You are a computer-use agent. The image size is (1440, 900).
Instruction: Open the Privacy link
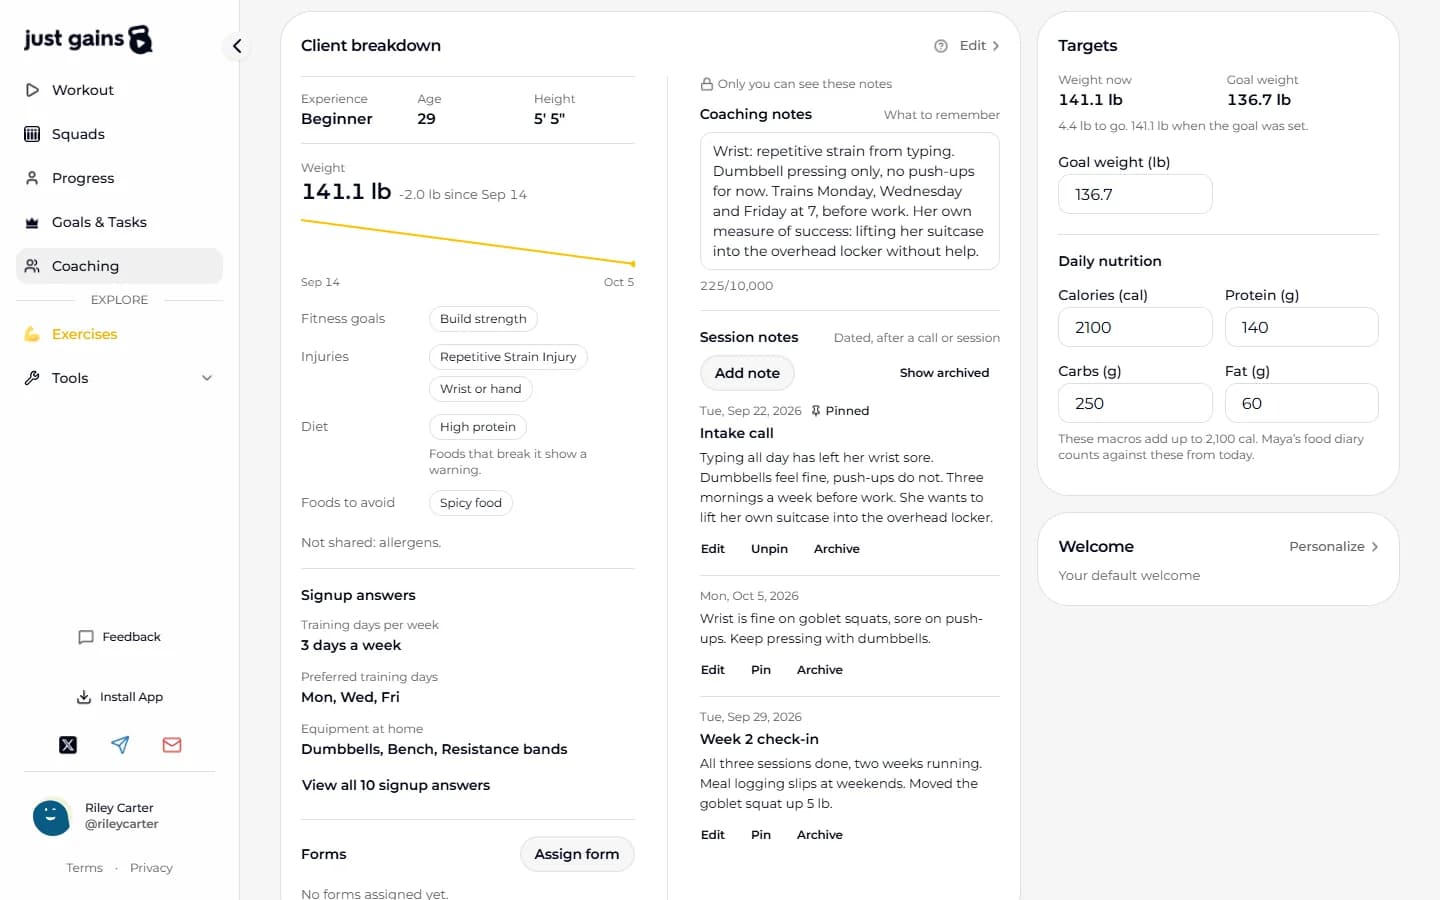point(151,868)
